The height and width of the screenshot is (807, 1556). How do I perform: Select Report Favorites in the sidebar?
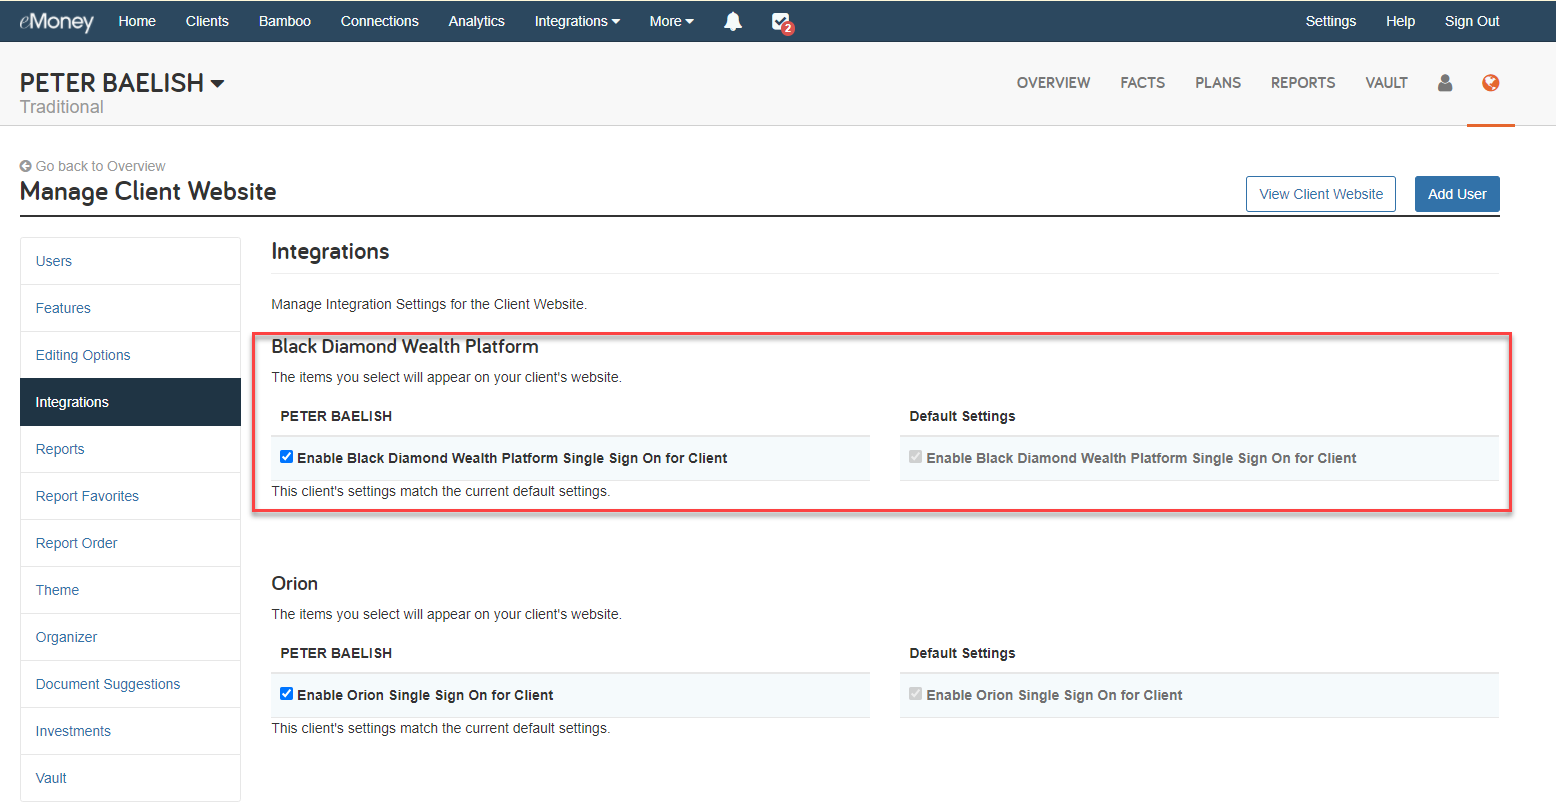(130, 496)
